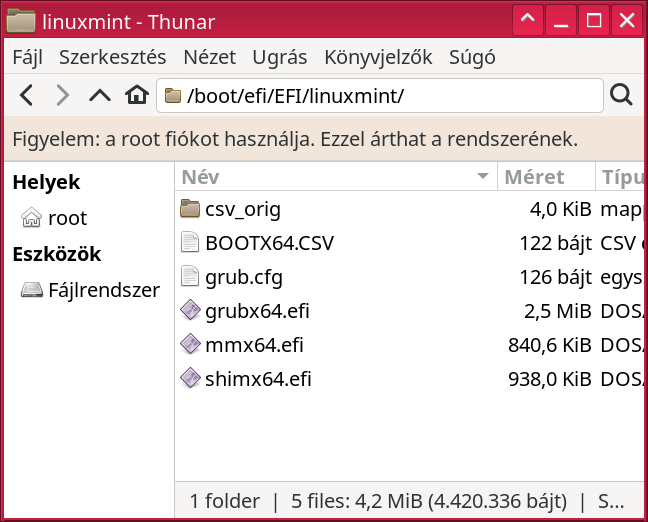Sort by the Típus column header
The height and width of the screenshot is (522, 648).
(622, 177)
